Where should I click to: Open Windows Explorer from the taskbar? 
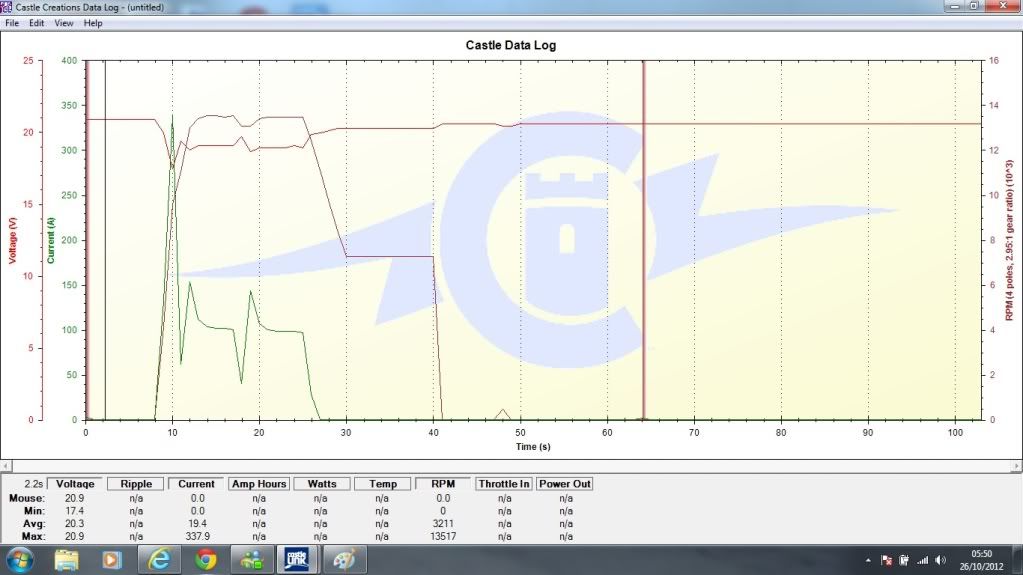[67, 560]
